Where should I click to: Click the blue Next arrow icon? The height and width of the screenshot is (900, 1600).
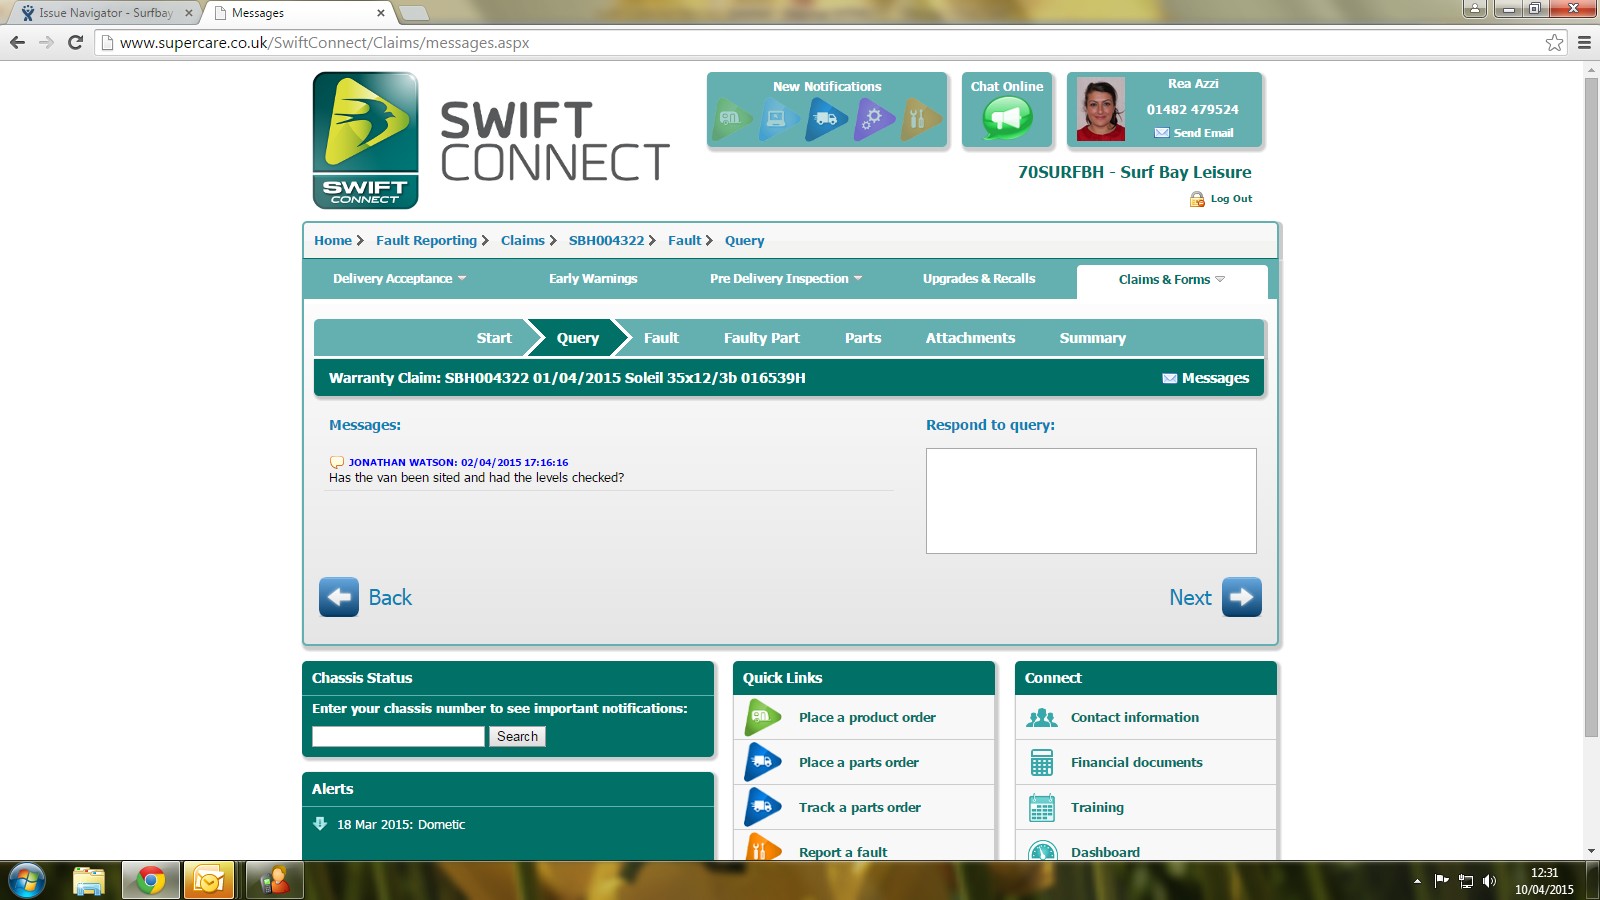pyautogui.click(x=1242, y=597)
